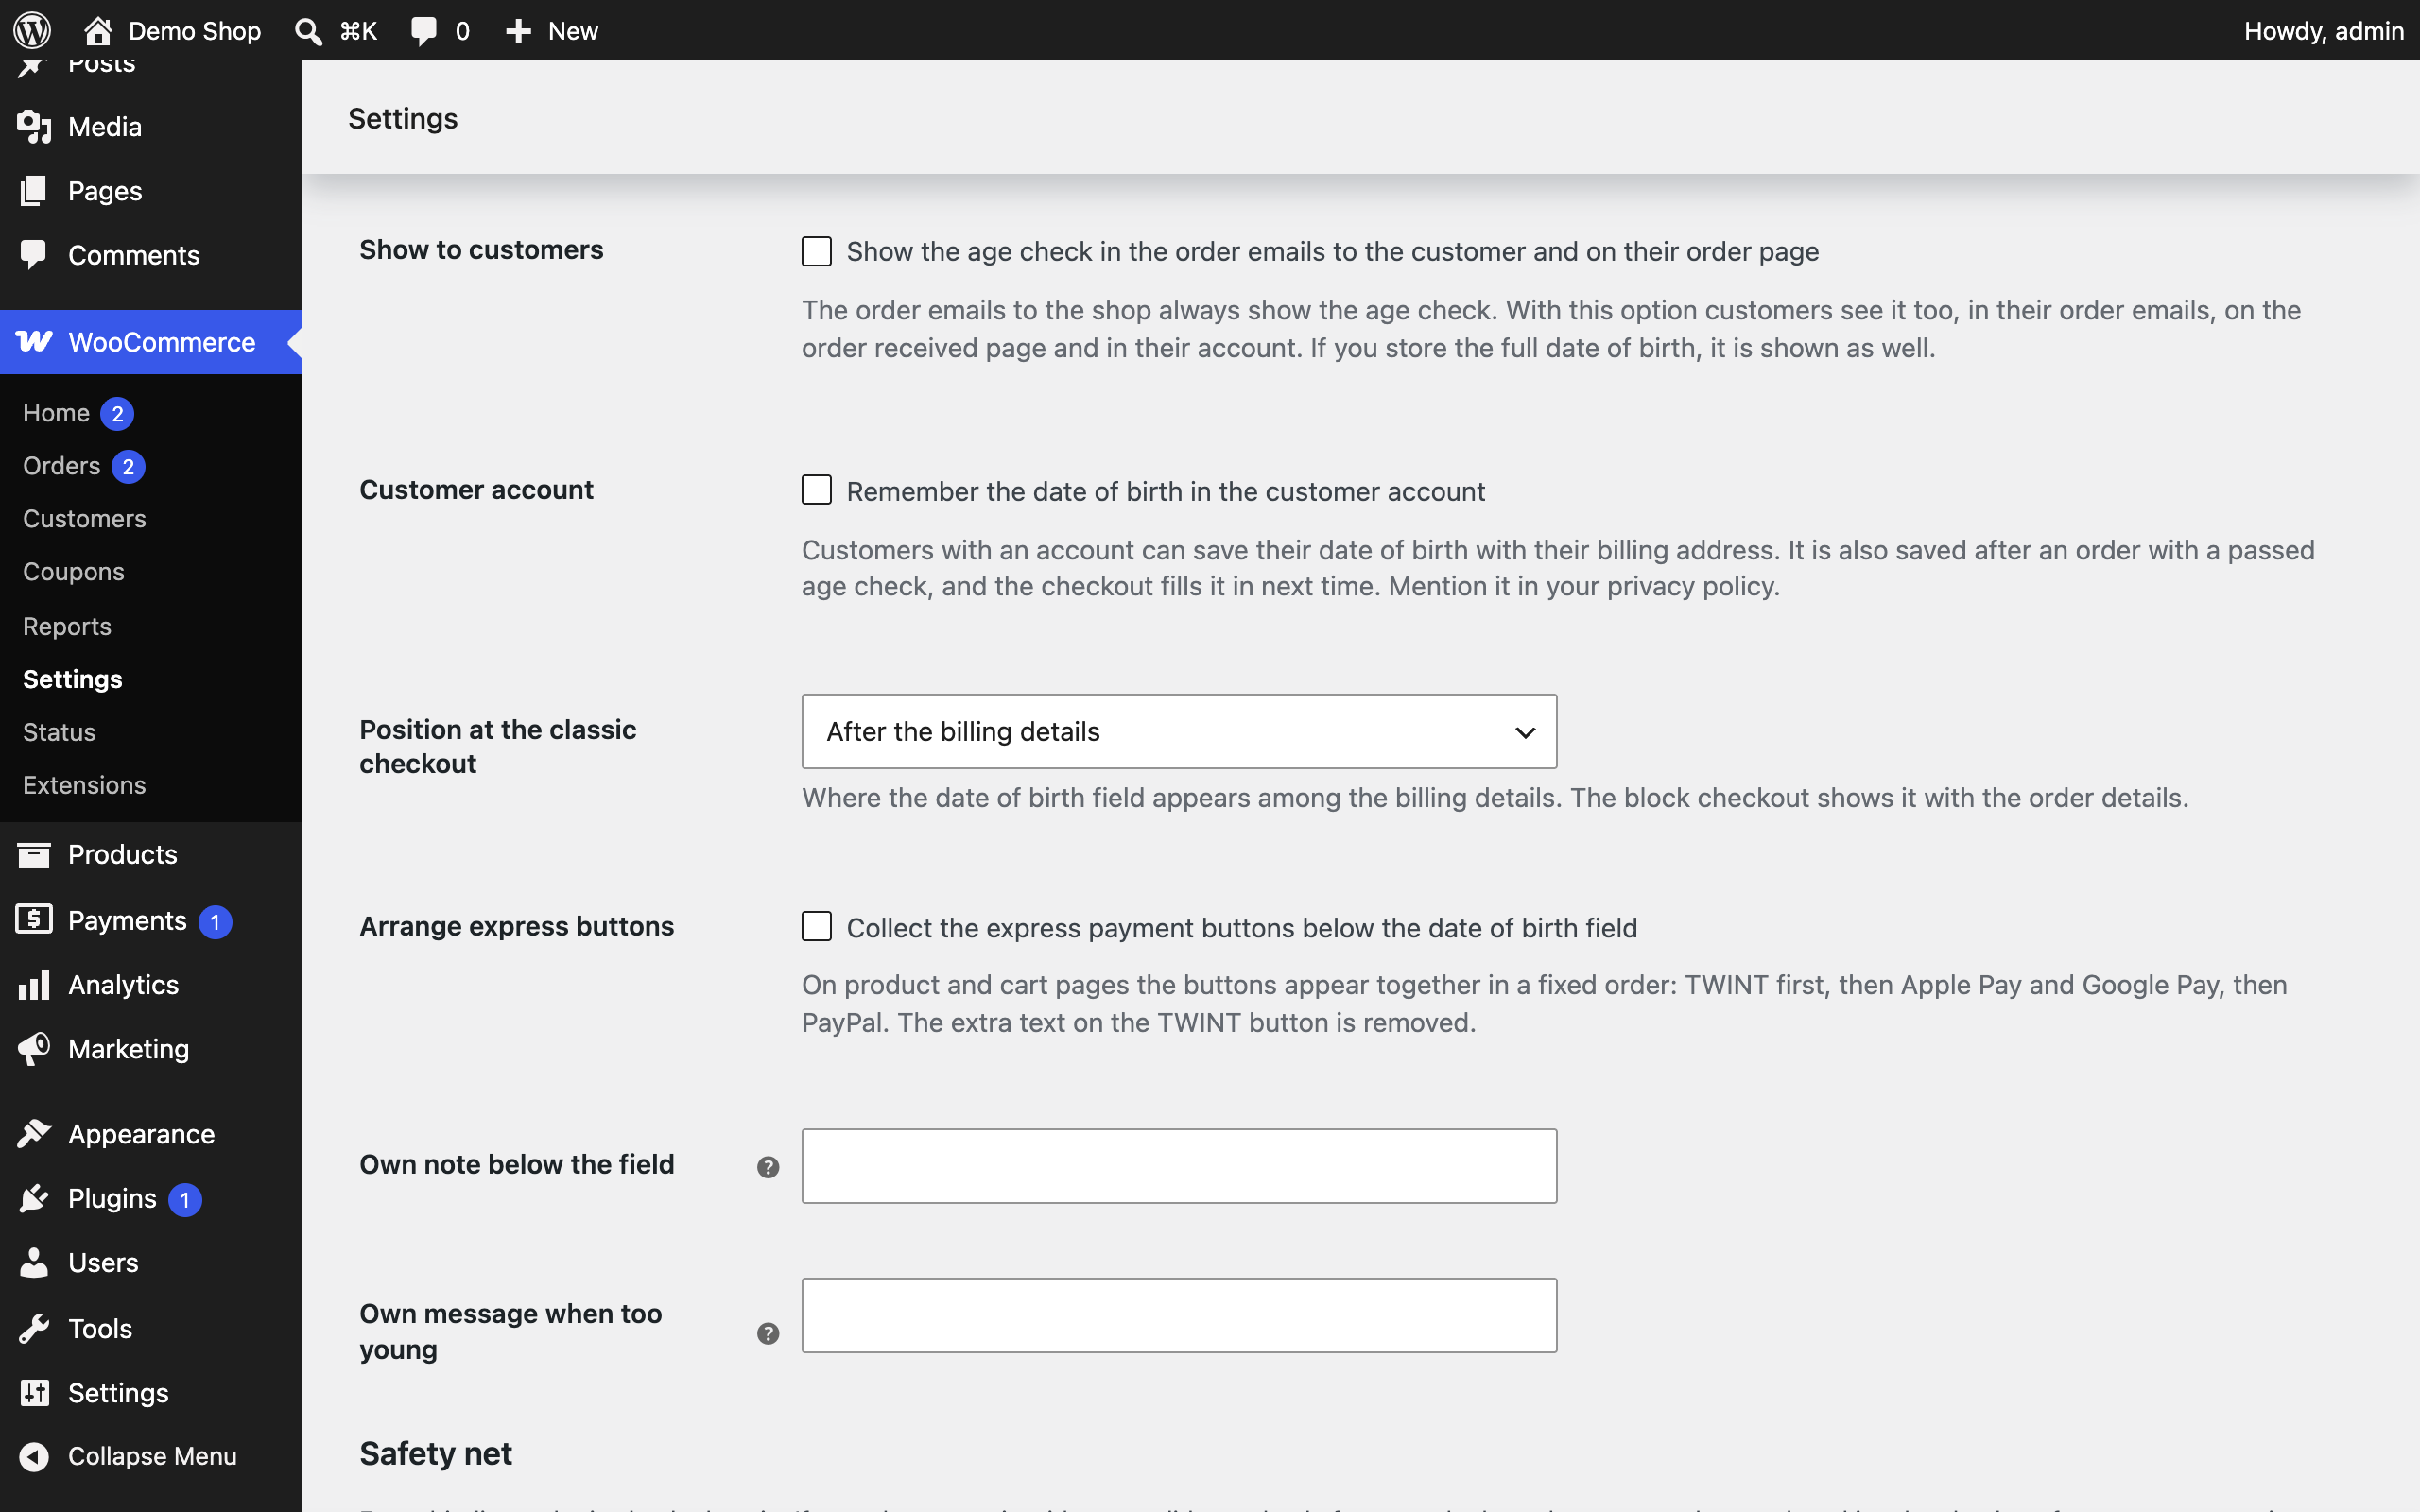Click help icon for Own message when too young
This screenshot has width=2420, height=1512.
[768, 1333]
